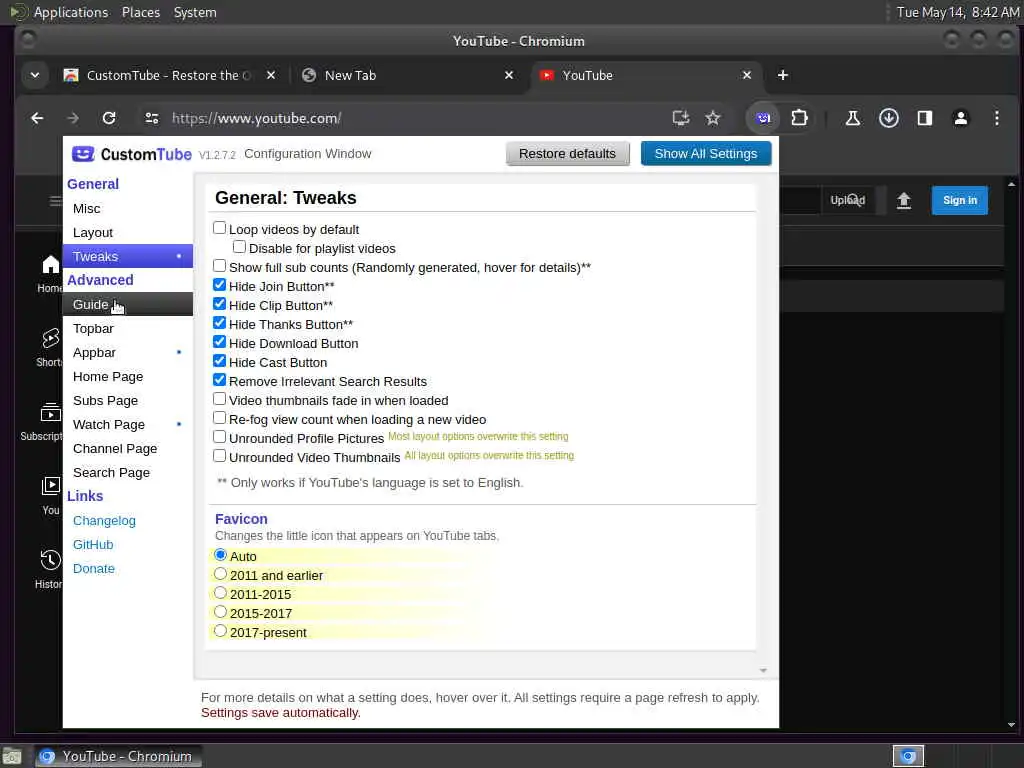Enable Re-fog view count option
Image resolution: width=1024 pixels, height=768 pixels.
(219, 417)
